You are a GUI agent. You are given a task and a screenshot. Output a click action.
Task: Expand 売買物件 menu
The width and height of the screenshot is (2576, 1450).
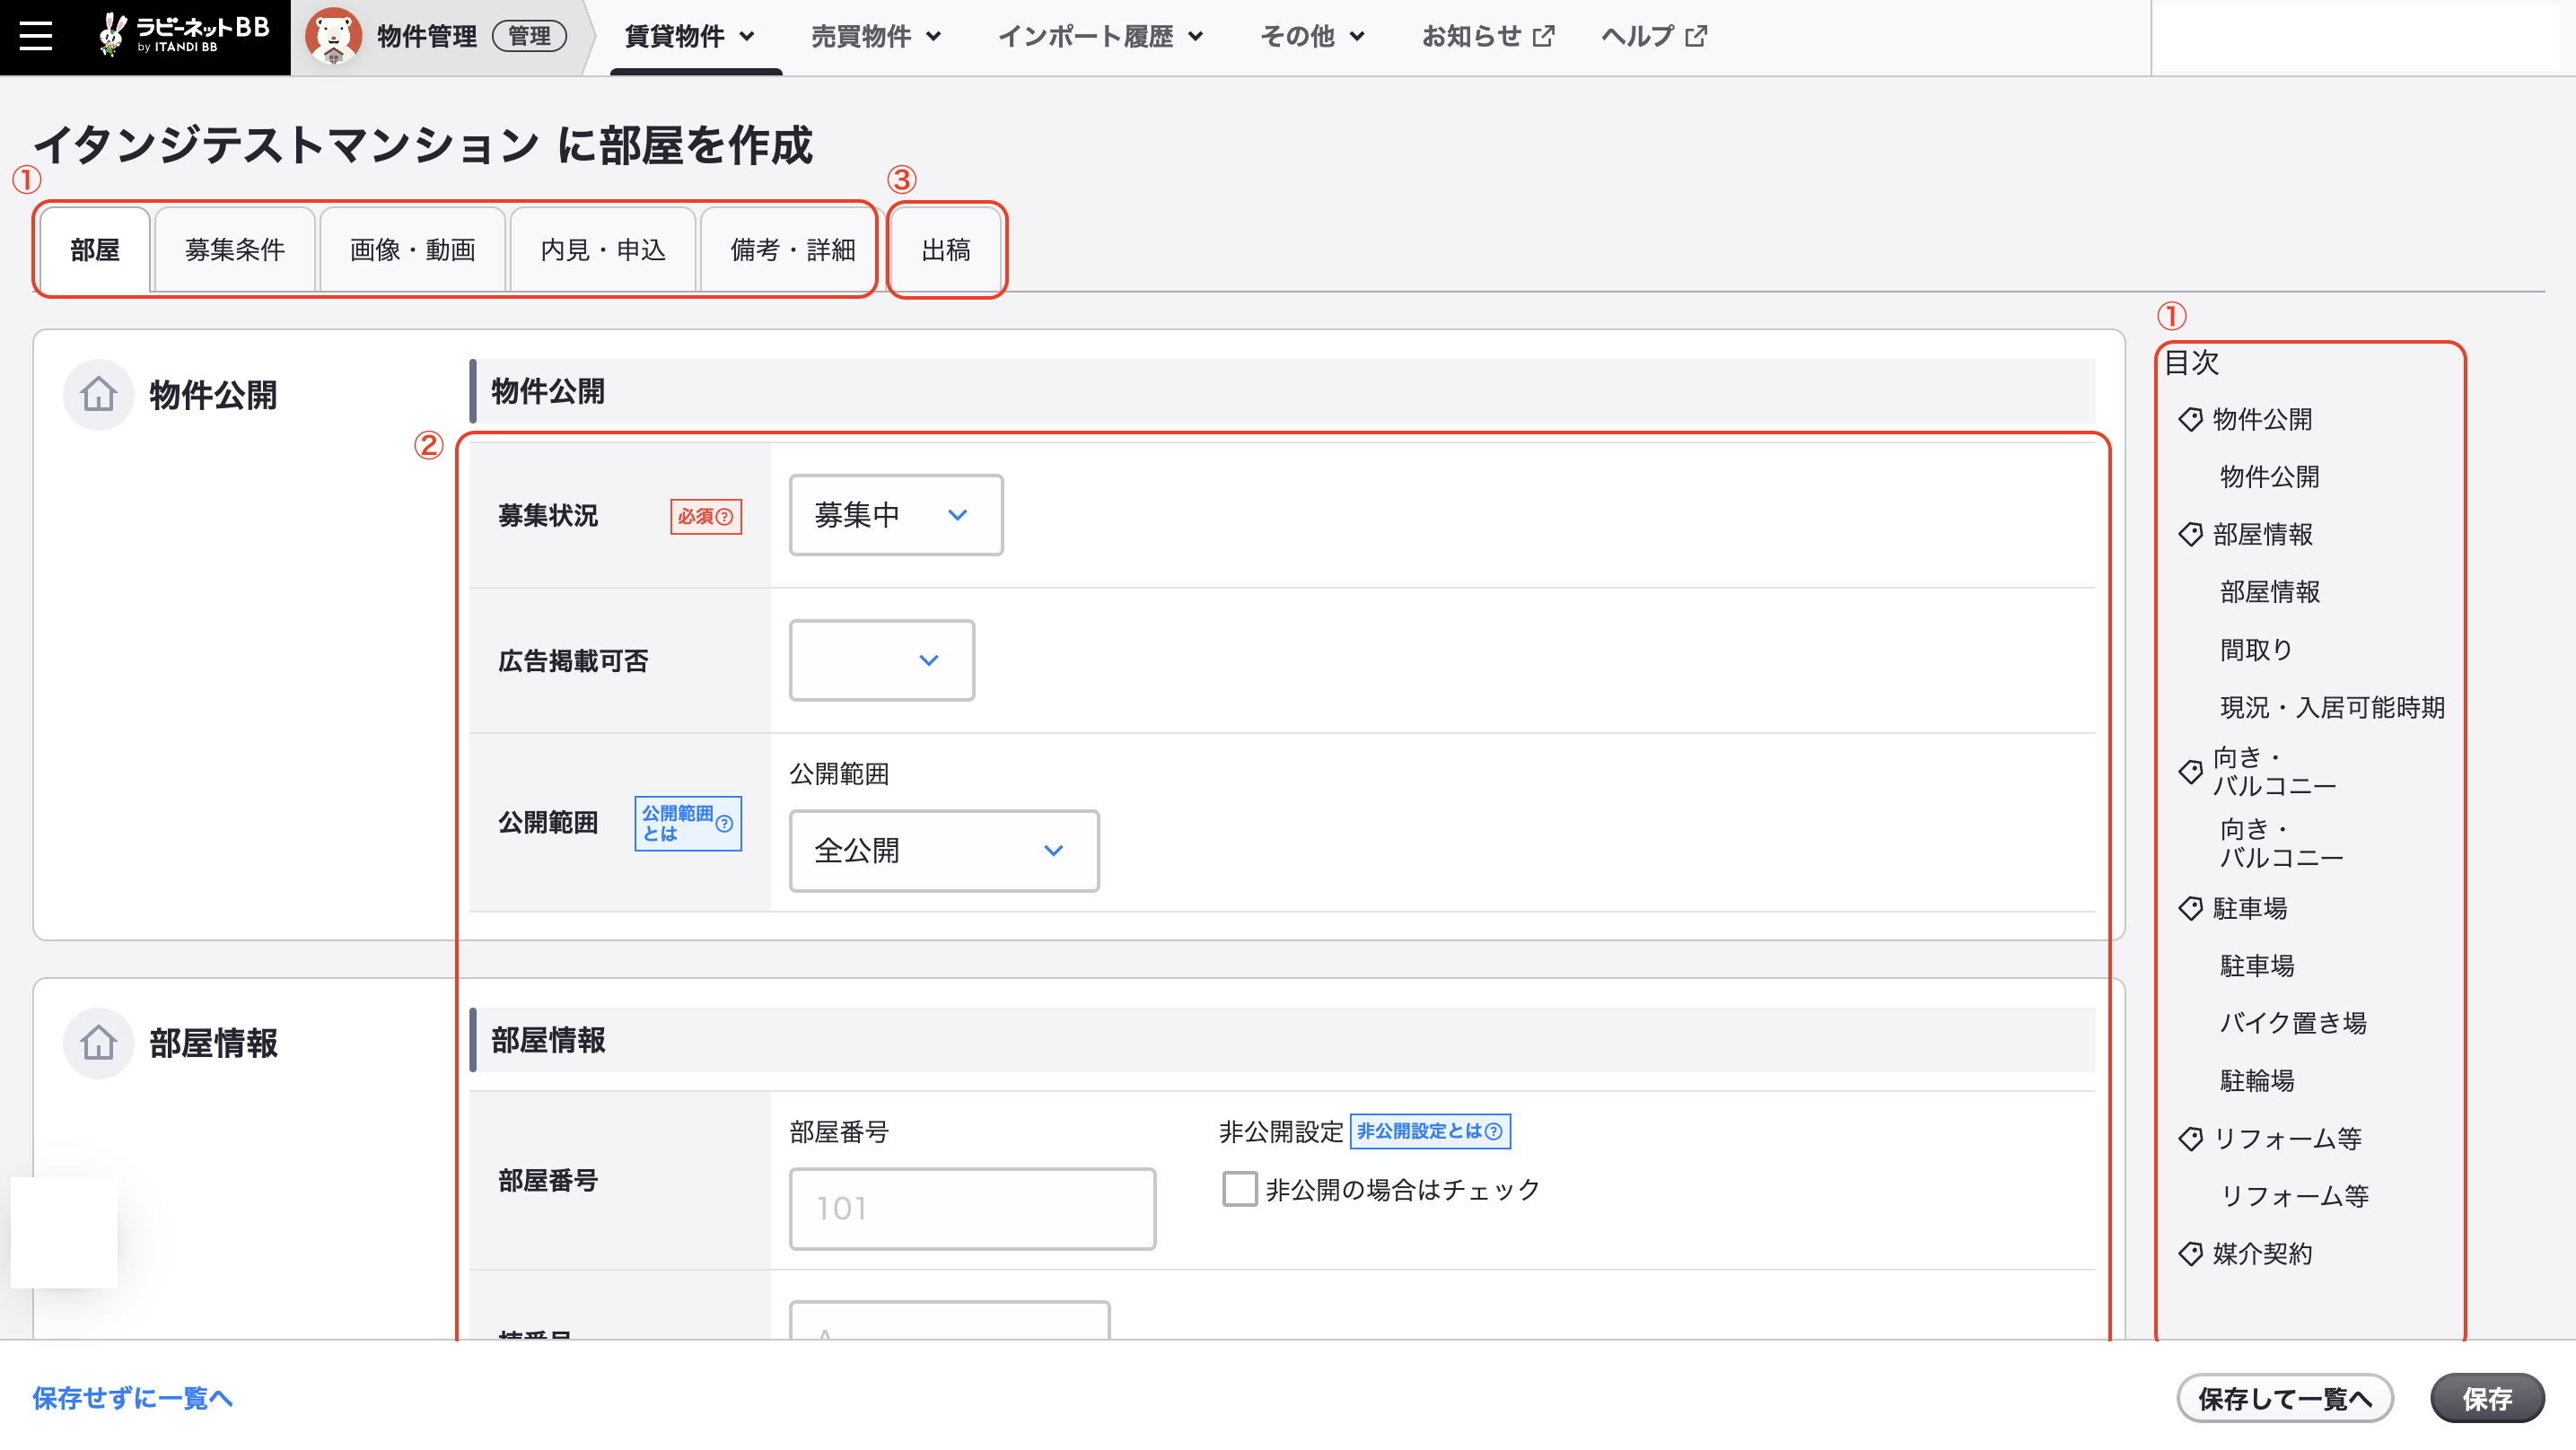pos(876,37)
